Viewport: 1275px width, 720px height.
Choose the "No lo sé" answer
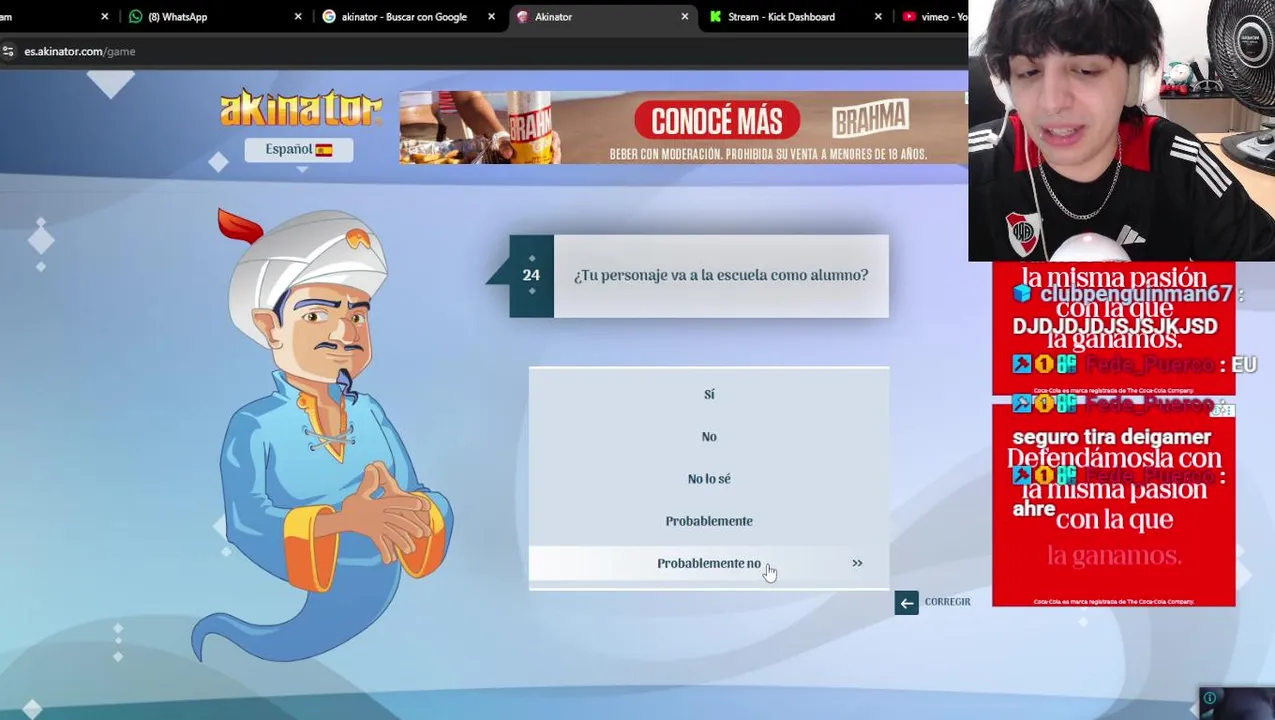pyautogui.click(x=708, y=479)
